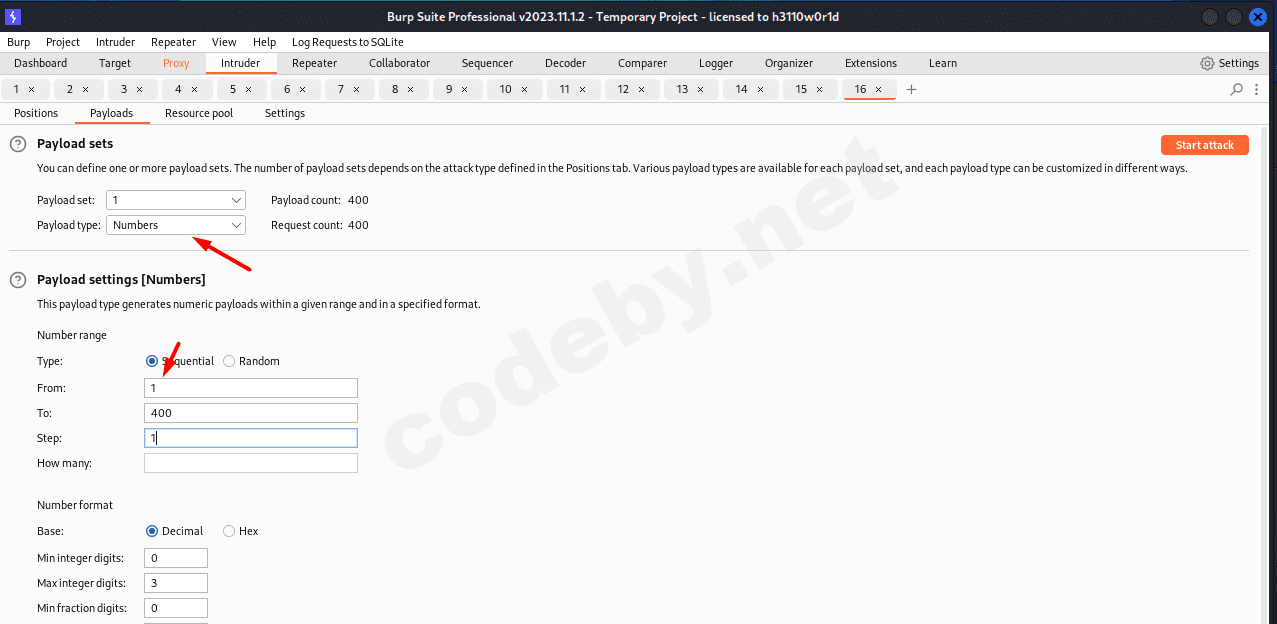Close Intruder tab 11
Screen dimensions: 1277x624
click(x=584, y=89)
